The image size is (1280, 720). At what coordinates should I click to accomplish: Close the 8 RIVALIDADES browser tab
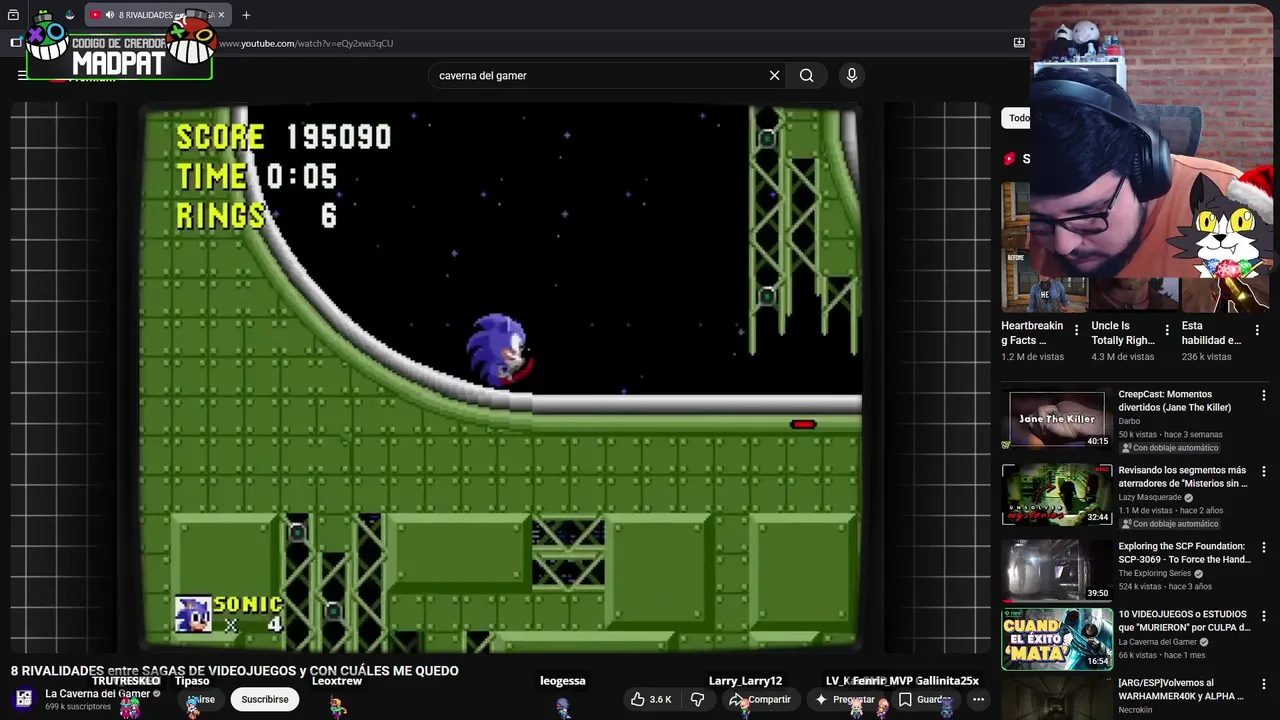(221, 15)
